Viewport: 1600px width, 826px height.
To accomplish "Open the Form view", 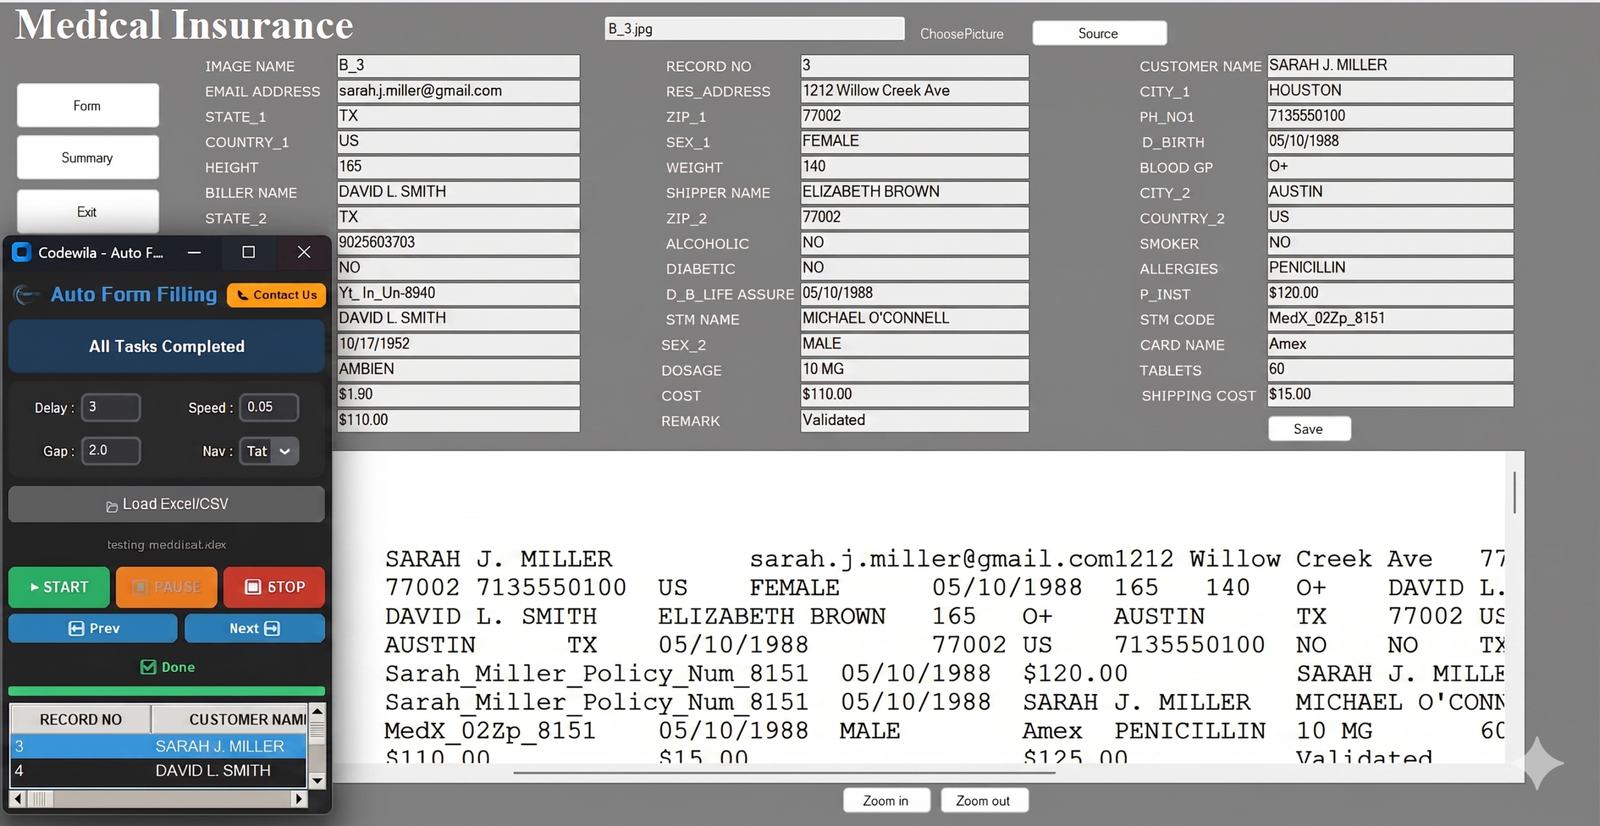I will pos(88,106).
